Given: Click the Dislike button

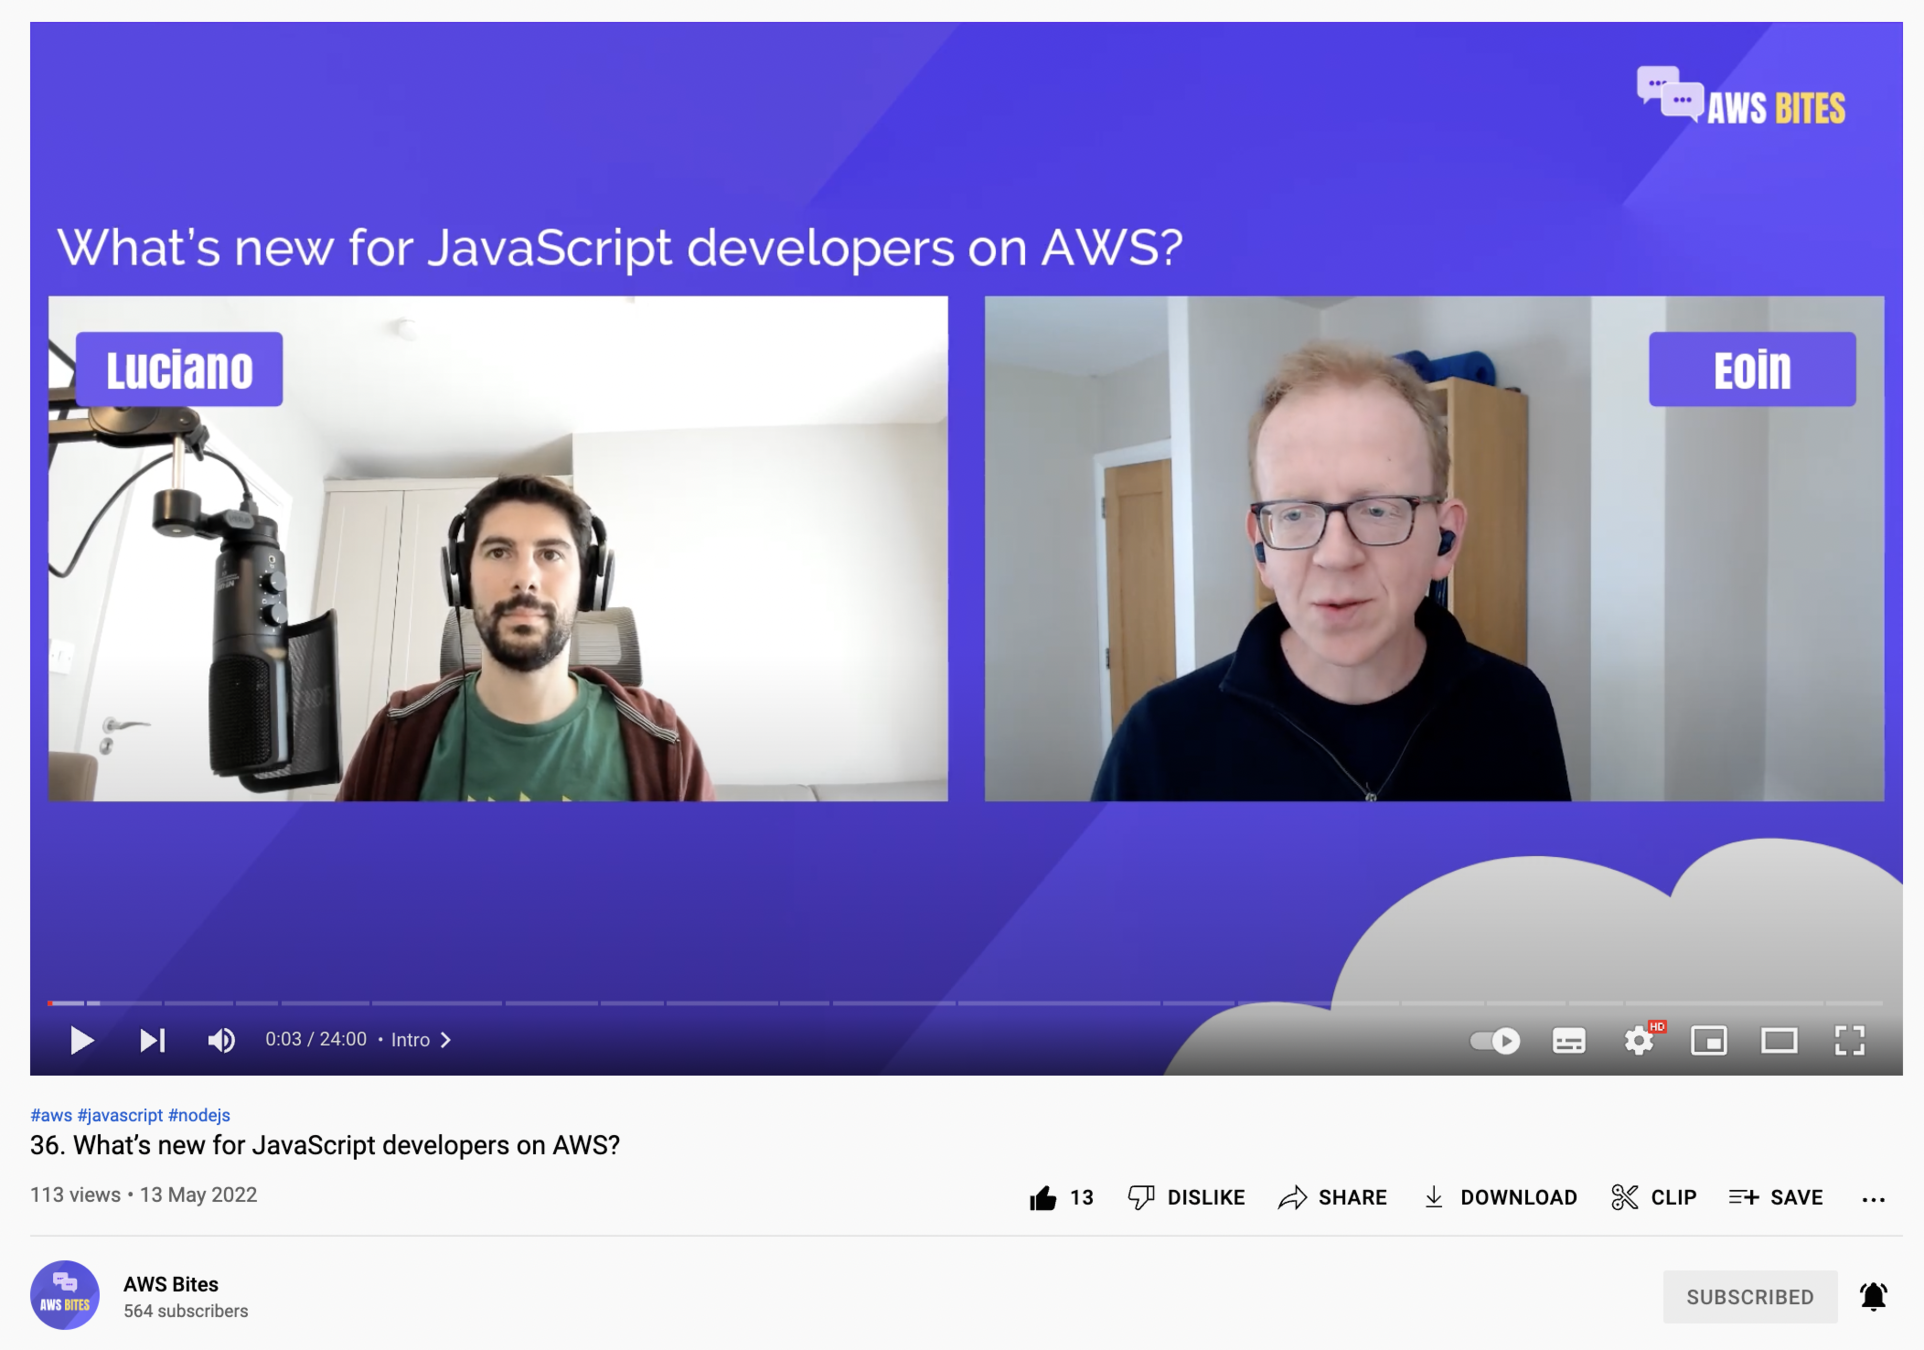Looking at the screenshot, I should (x=1187, y=1198).
